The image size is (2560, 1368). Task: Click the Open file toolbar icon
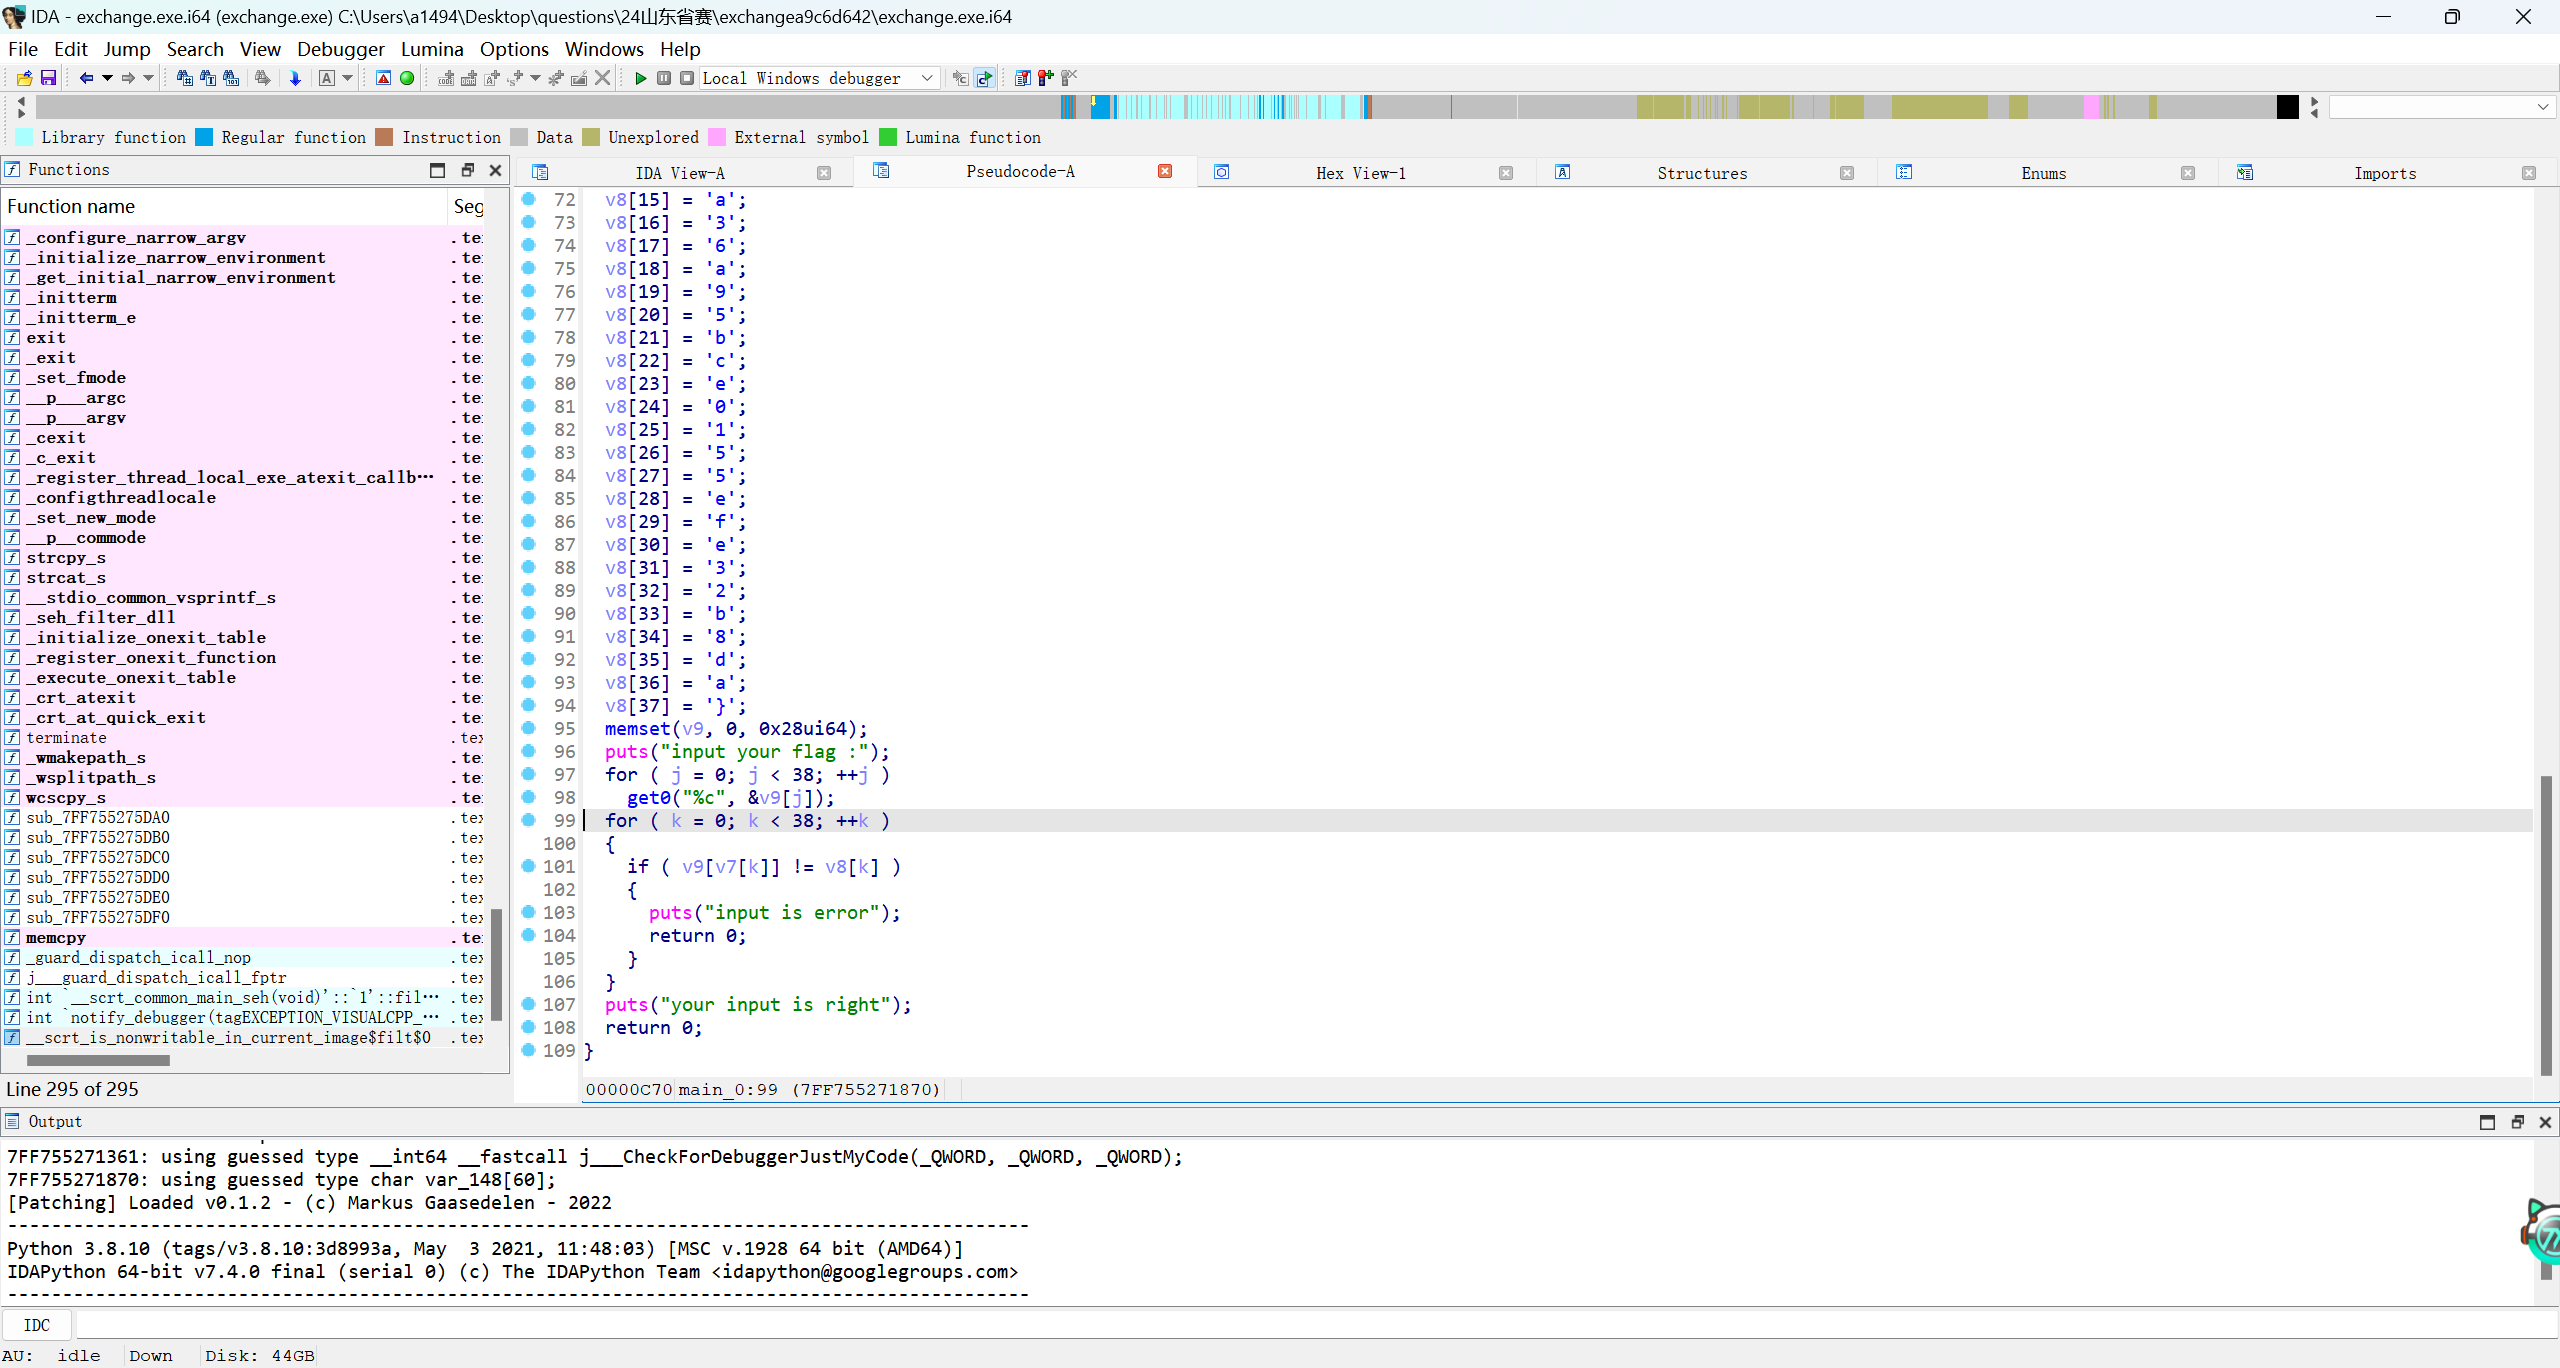pos(25,78)
